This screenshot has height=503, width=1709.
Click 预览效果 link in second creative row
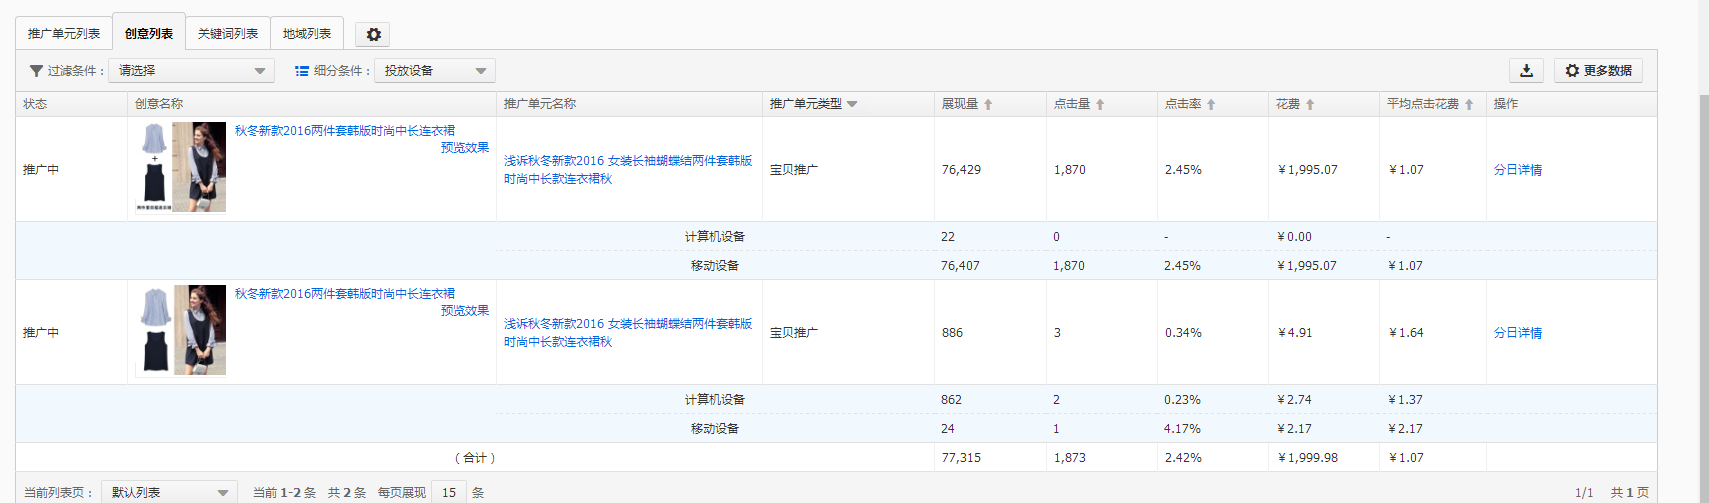465,311
